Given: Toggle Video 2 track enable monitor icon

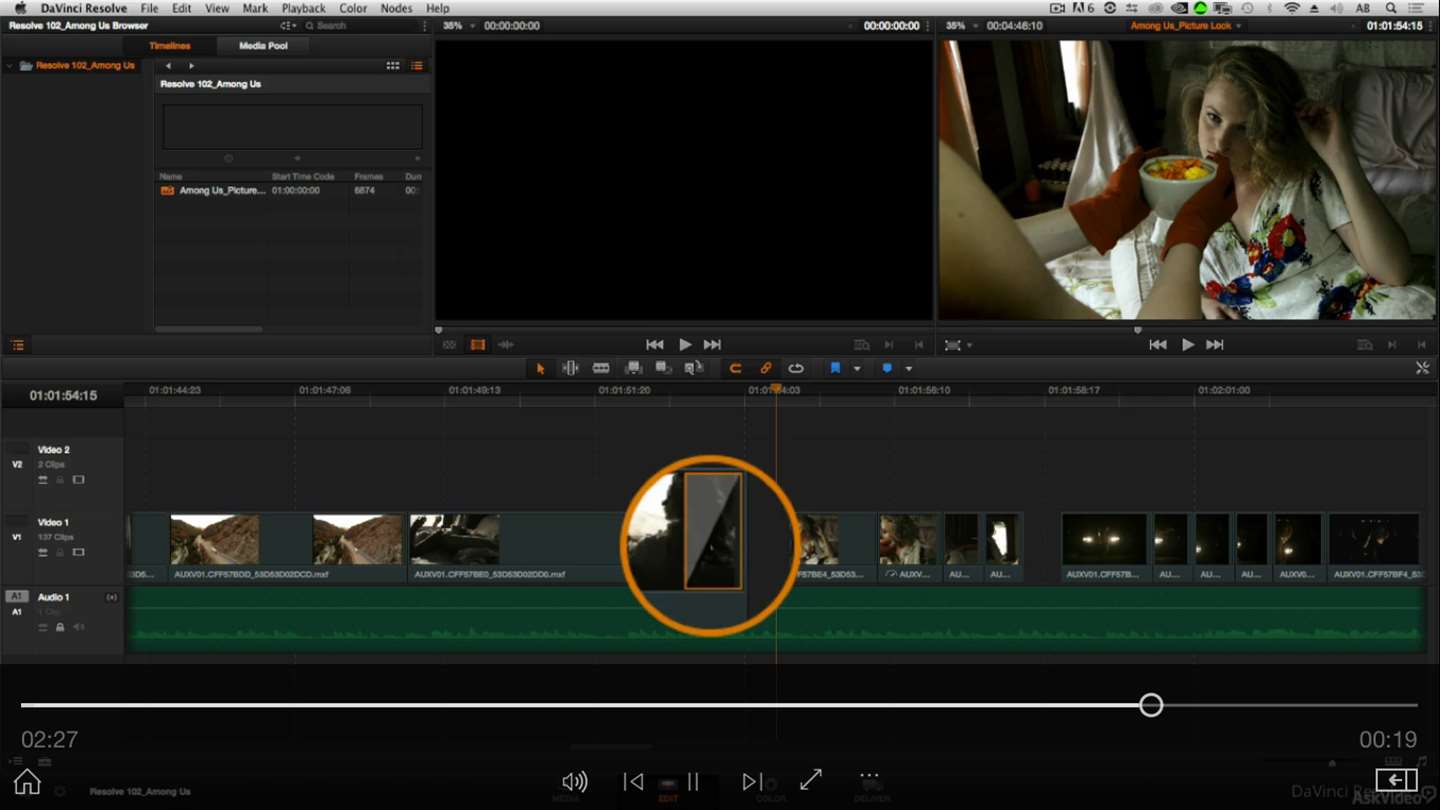Looking at the screenshot, I should click(x=78, y=480).
